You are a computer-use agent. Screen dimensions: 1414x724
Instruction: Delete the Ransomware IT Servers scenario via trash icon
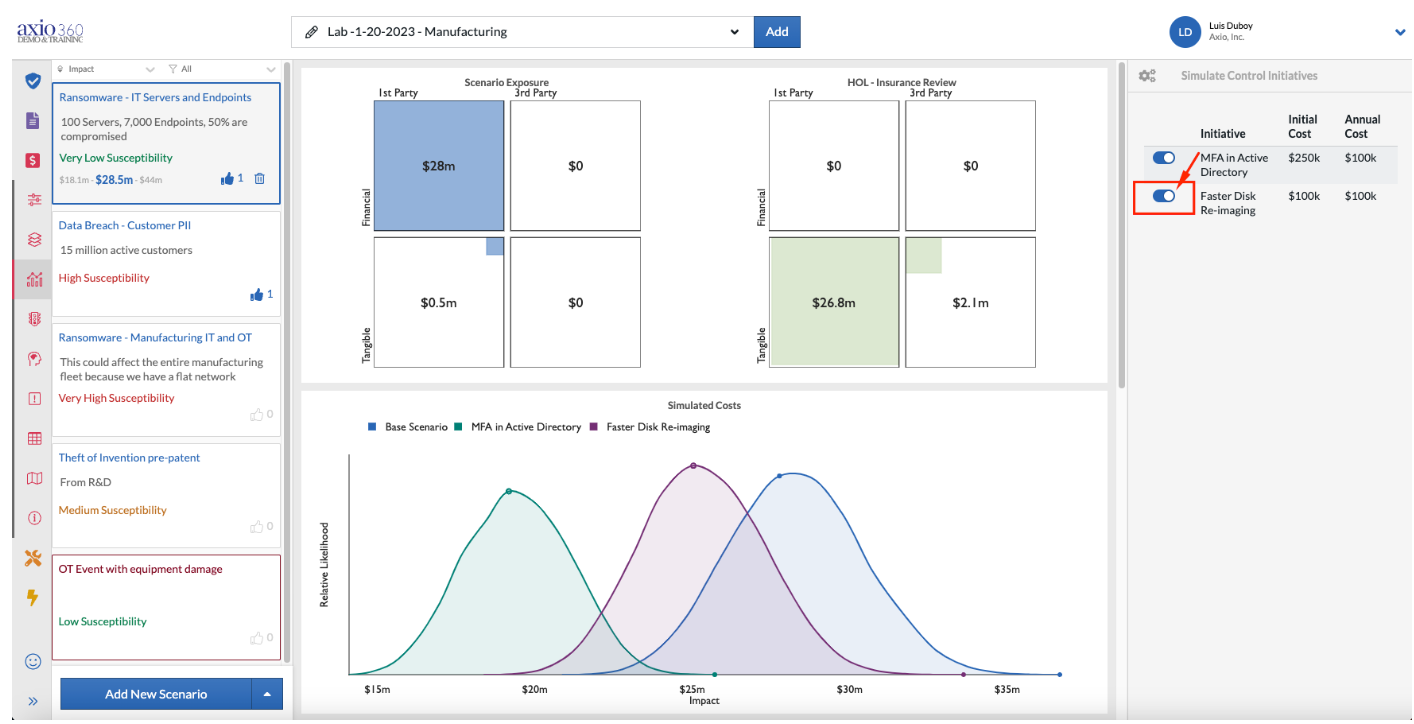click(259, 178)
